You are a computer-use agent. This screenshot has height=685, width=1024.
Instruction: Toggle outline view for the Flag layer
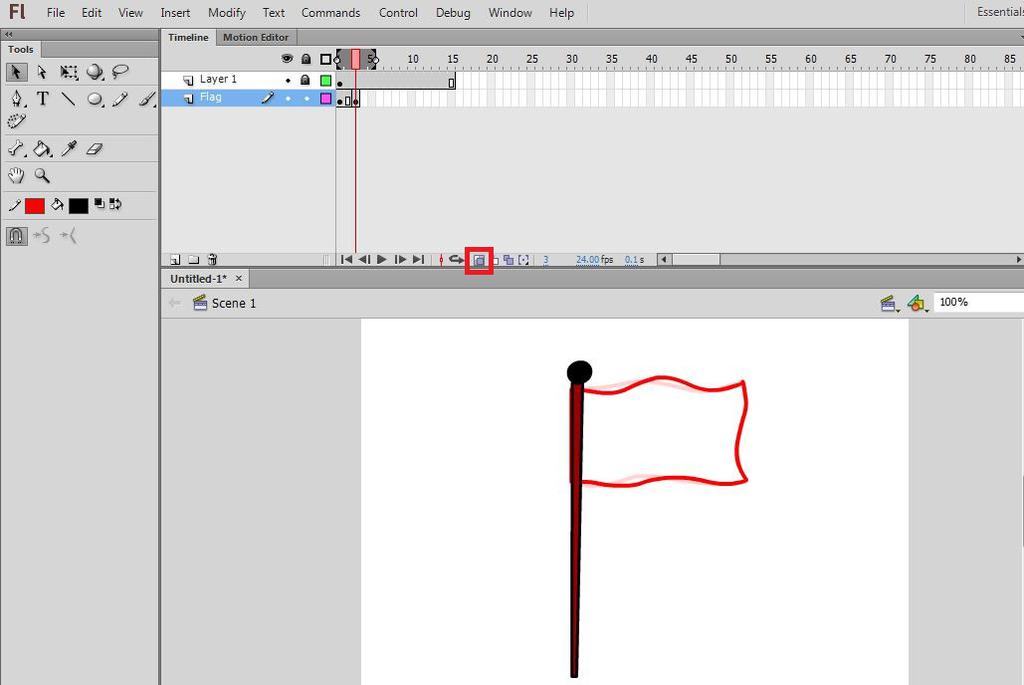325,99
